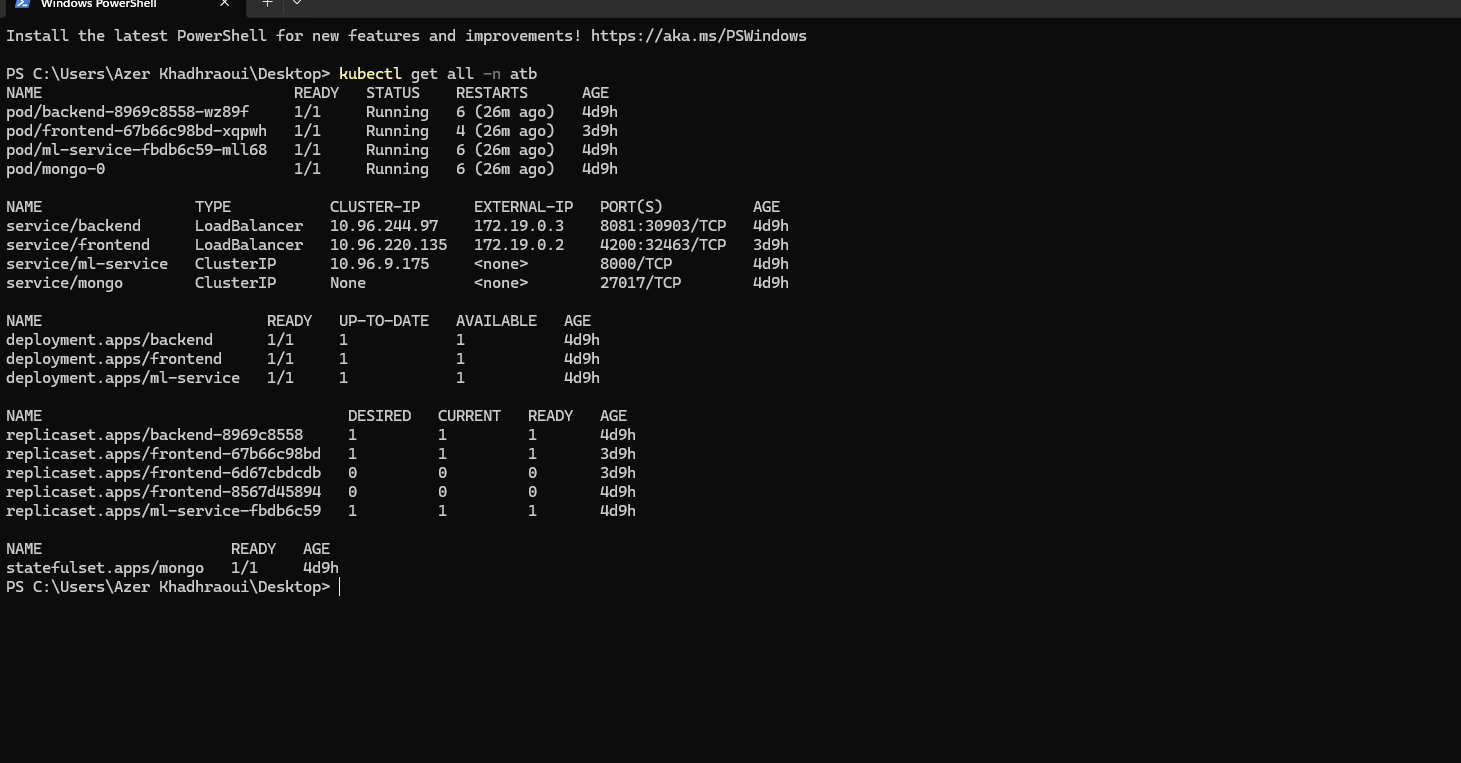Click port value 4200:32463/TCP
The image size is (1461, 763).
(663, 245)
